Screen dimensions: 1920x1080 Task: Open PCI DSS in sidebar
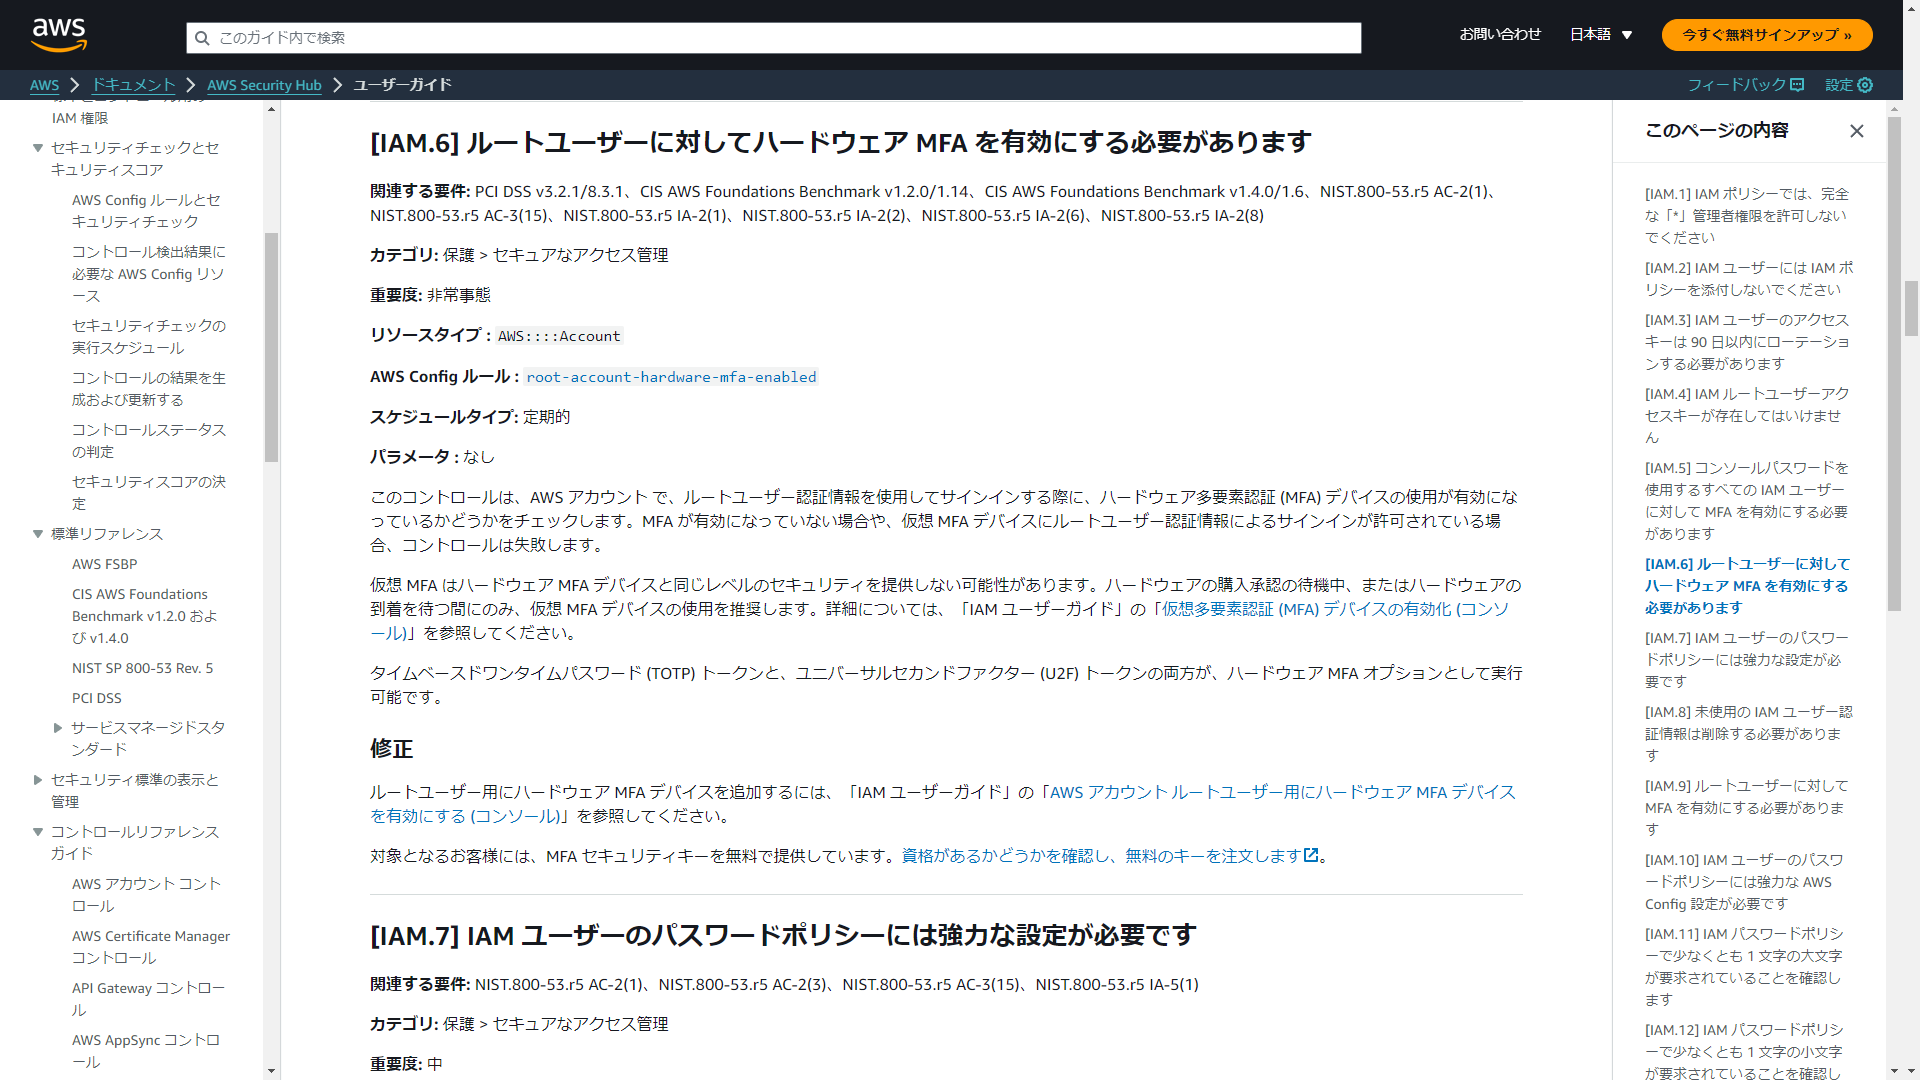click(96, 698)
